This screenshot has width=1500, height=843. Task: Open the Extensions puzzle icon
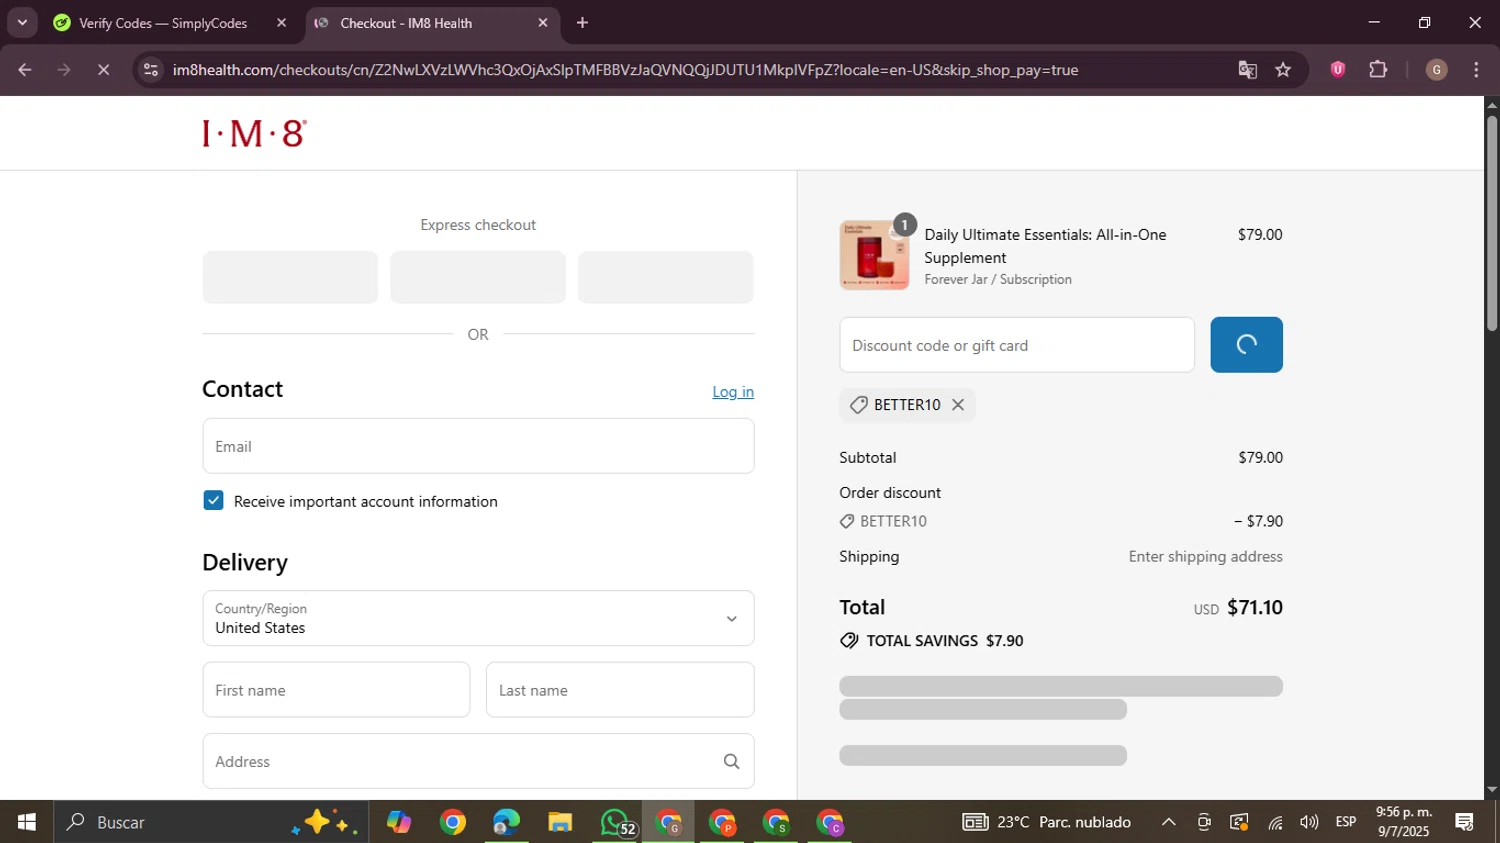(1378, 69)
